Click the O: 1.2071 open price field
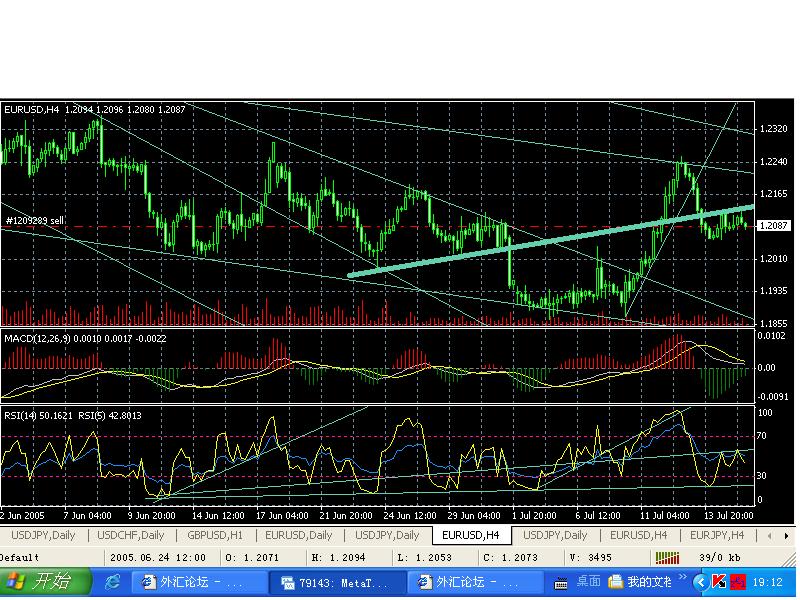Image resolution: width=800 pixels, height=600 pixels. (x=251, y=558)
